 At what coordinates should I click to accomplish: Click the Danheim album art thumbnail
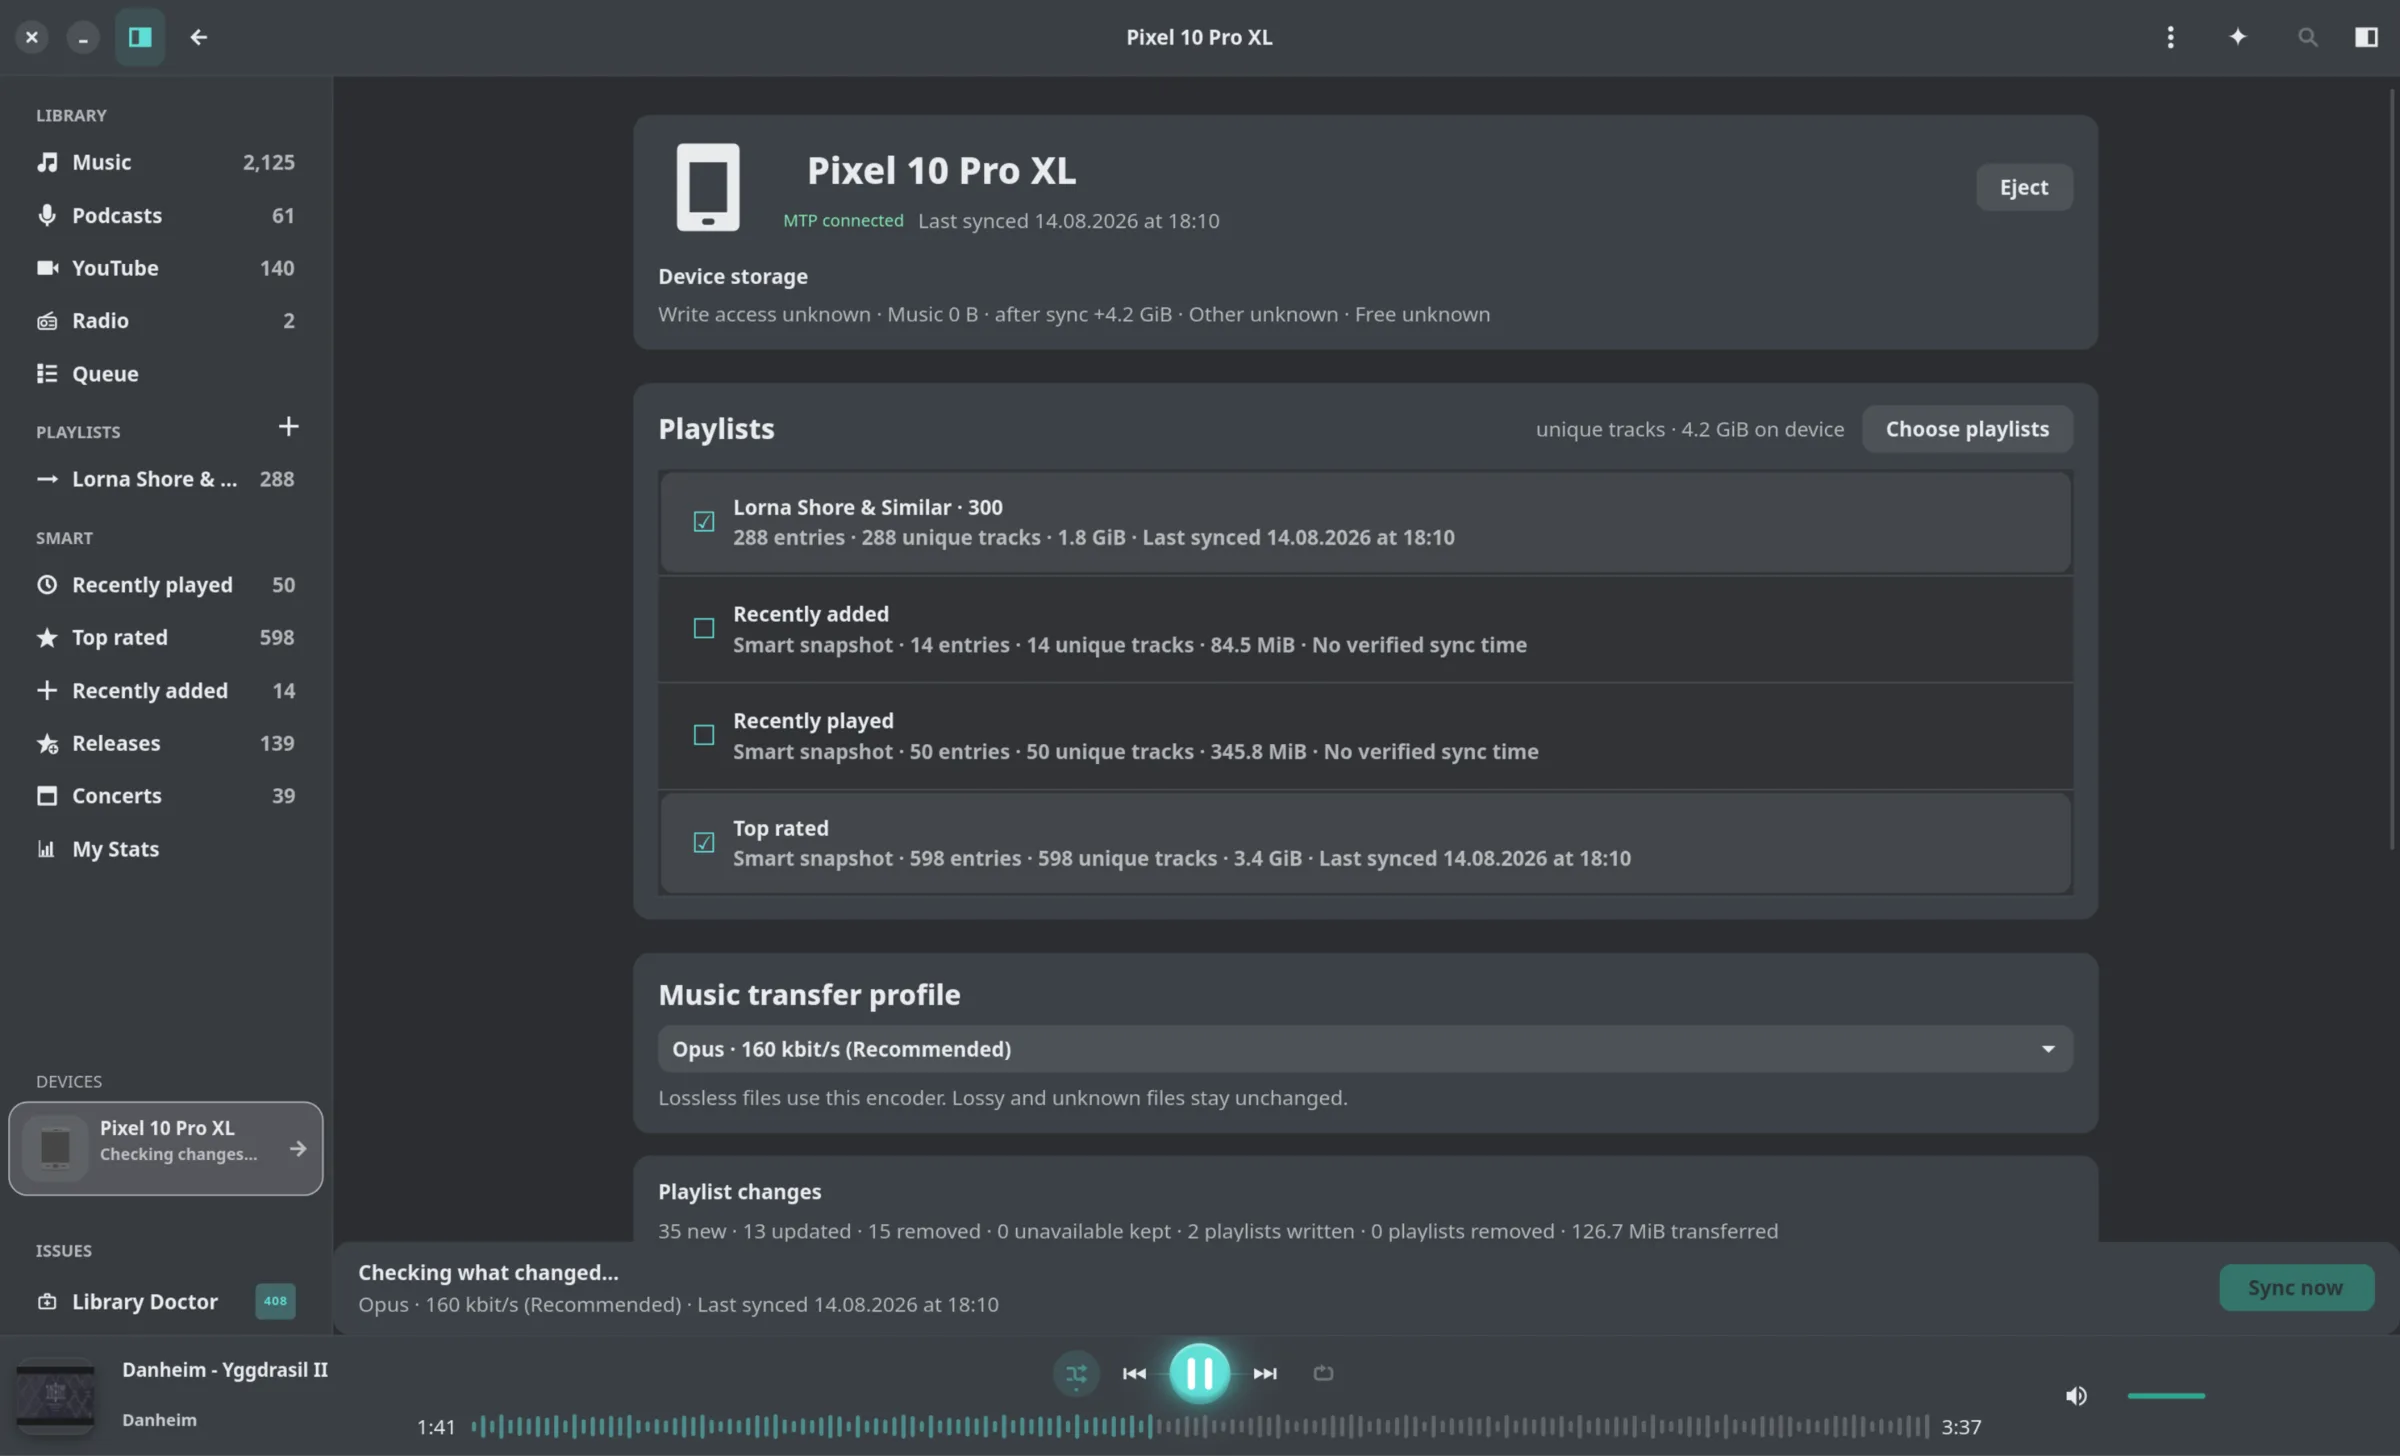tap(56, 1396)
